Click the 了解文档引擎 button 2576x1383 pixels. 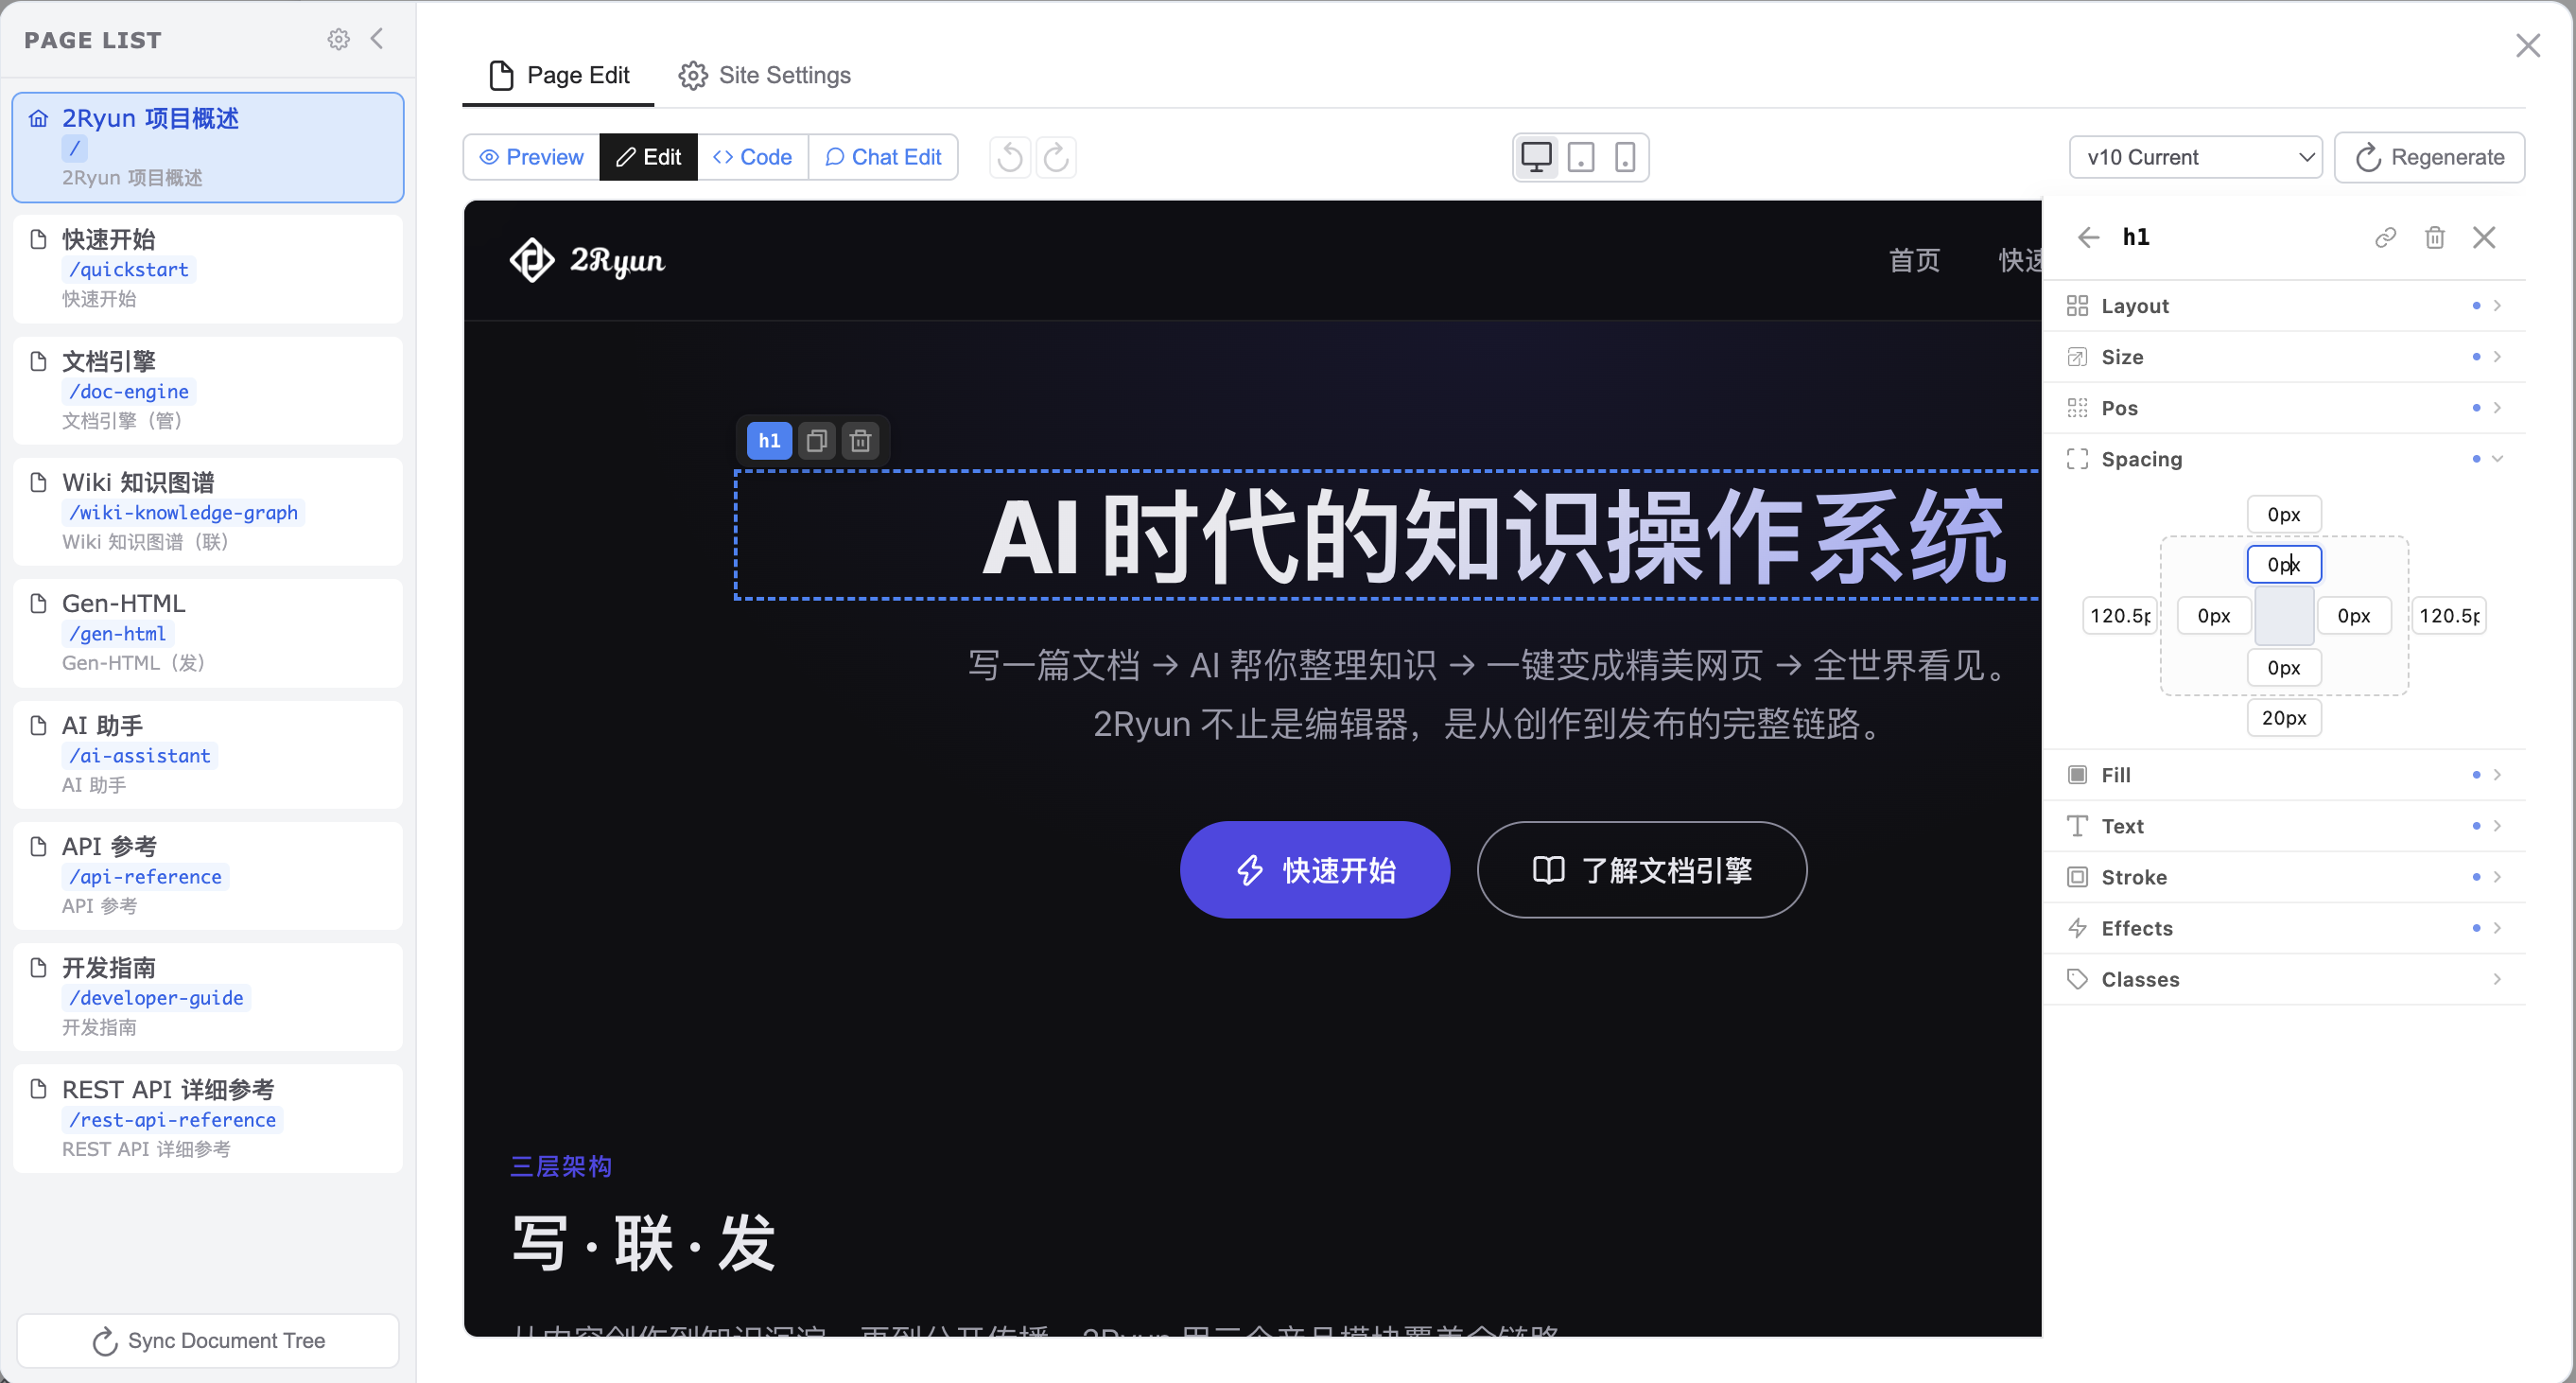(1642, 870)
